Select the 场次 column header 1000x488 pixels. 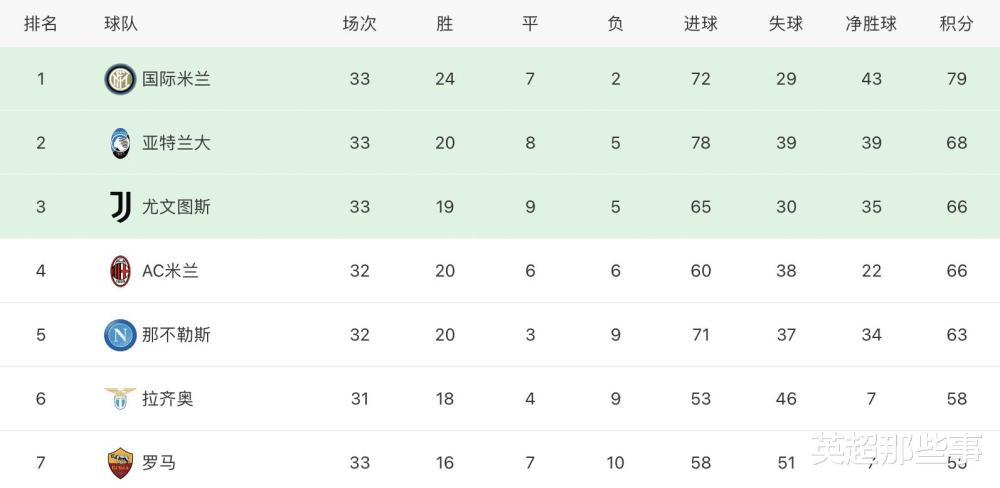pos(360,24)
